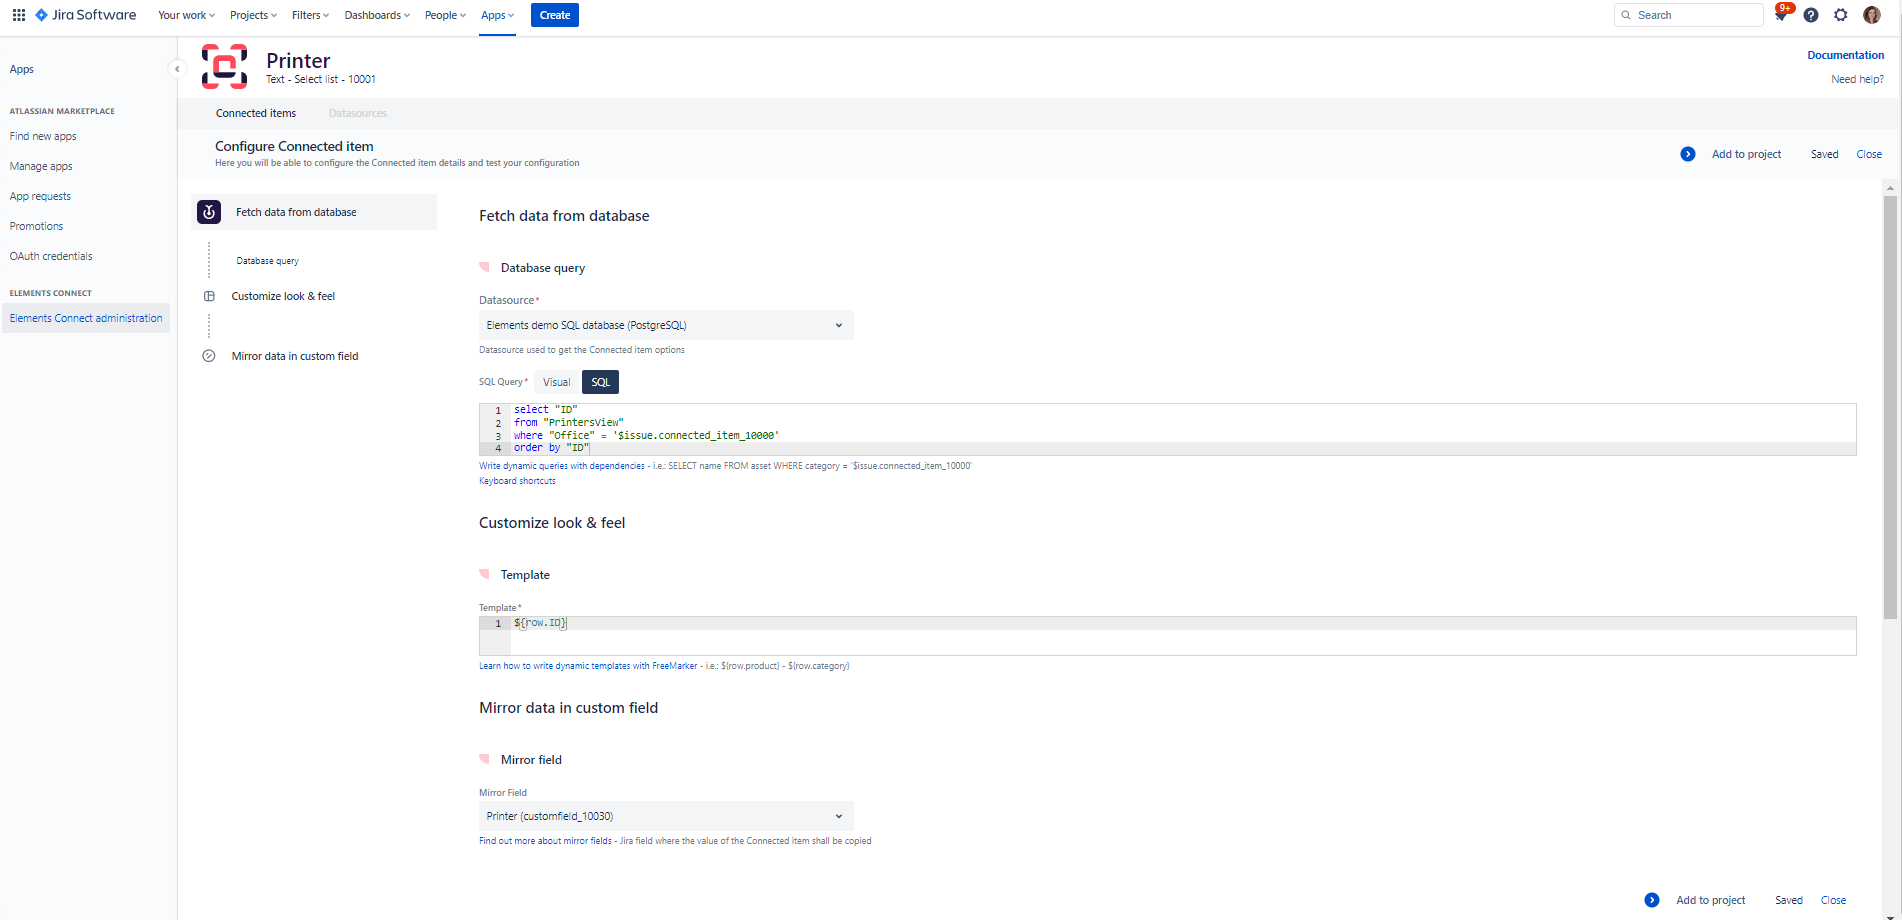Open the notifications bell
1902x920 pixels.
coord(1781,15)
